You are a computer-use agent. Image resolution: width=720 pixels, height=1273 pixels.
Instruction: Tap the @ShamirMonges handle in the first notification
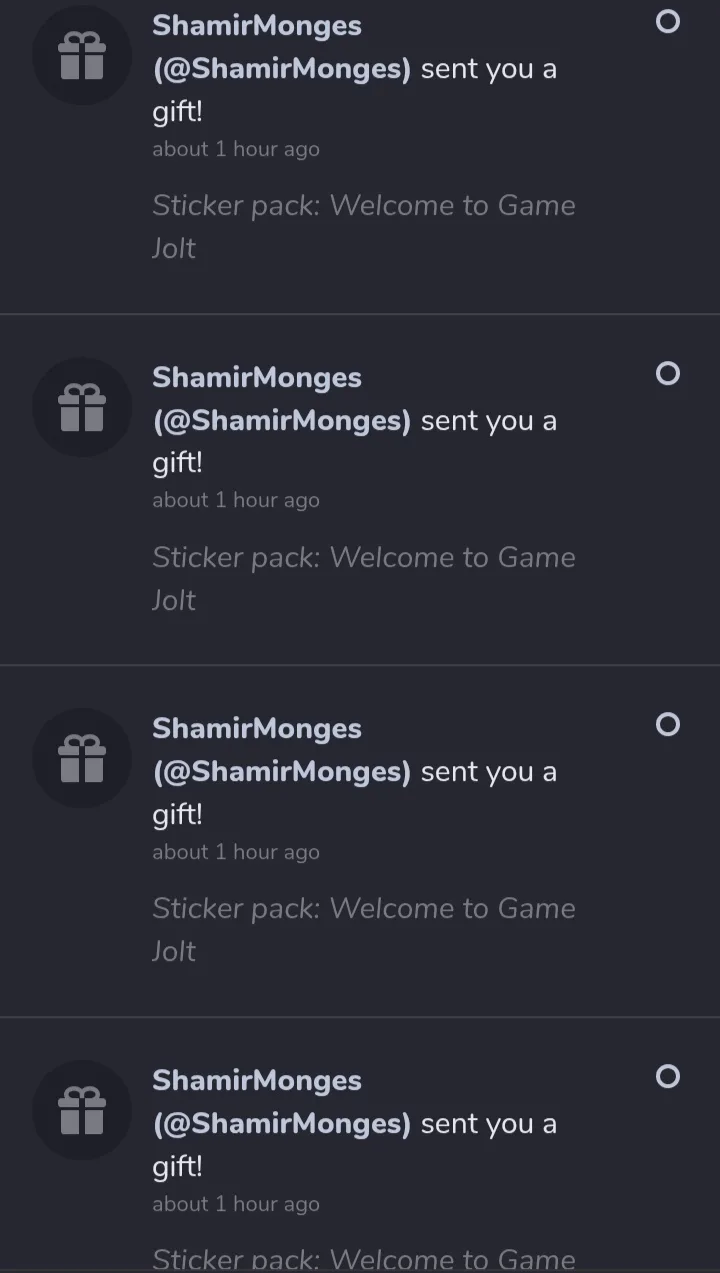click(281, 69)
